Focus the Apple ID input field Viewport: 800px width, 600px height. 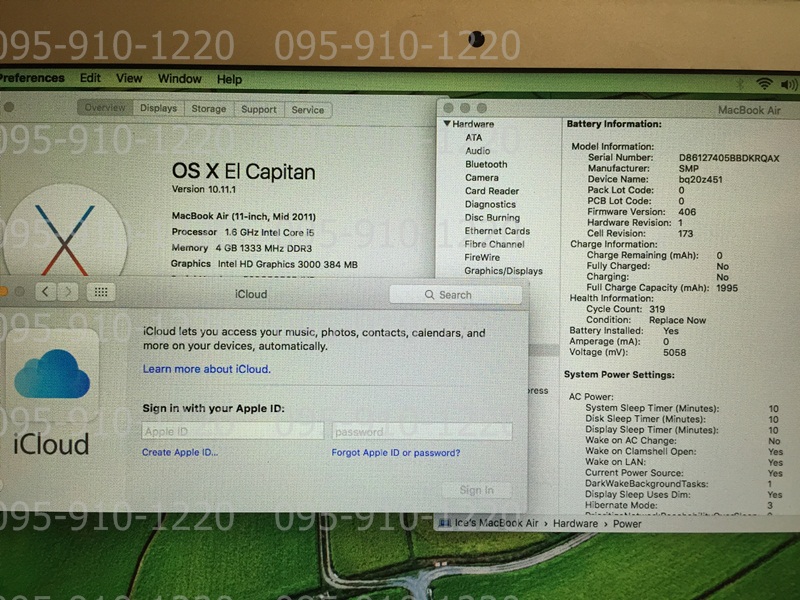coord(233,431)
